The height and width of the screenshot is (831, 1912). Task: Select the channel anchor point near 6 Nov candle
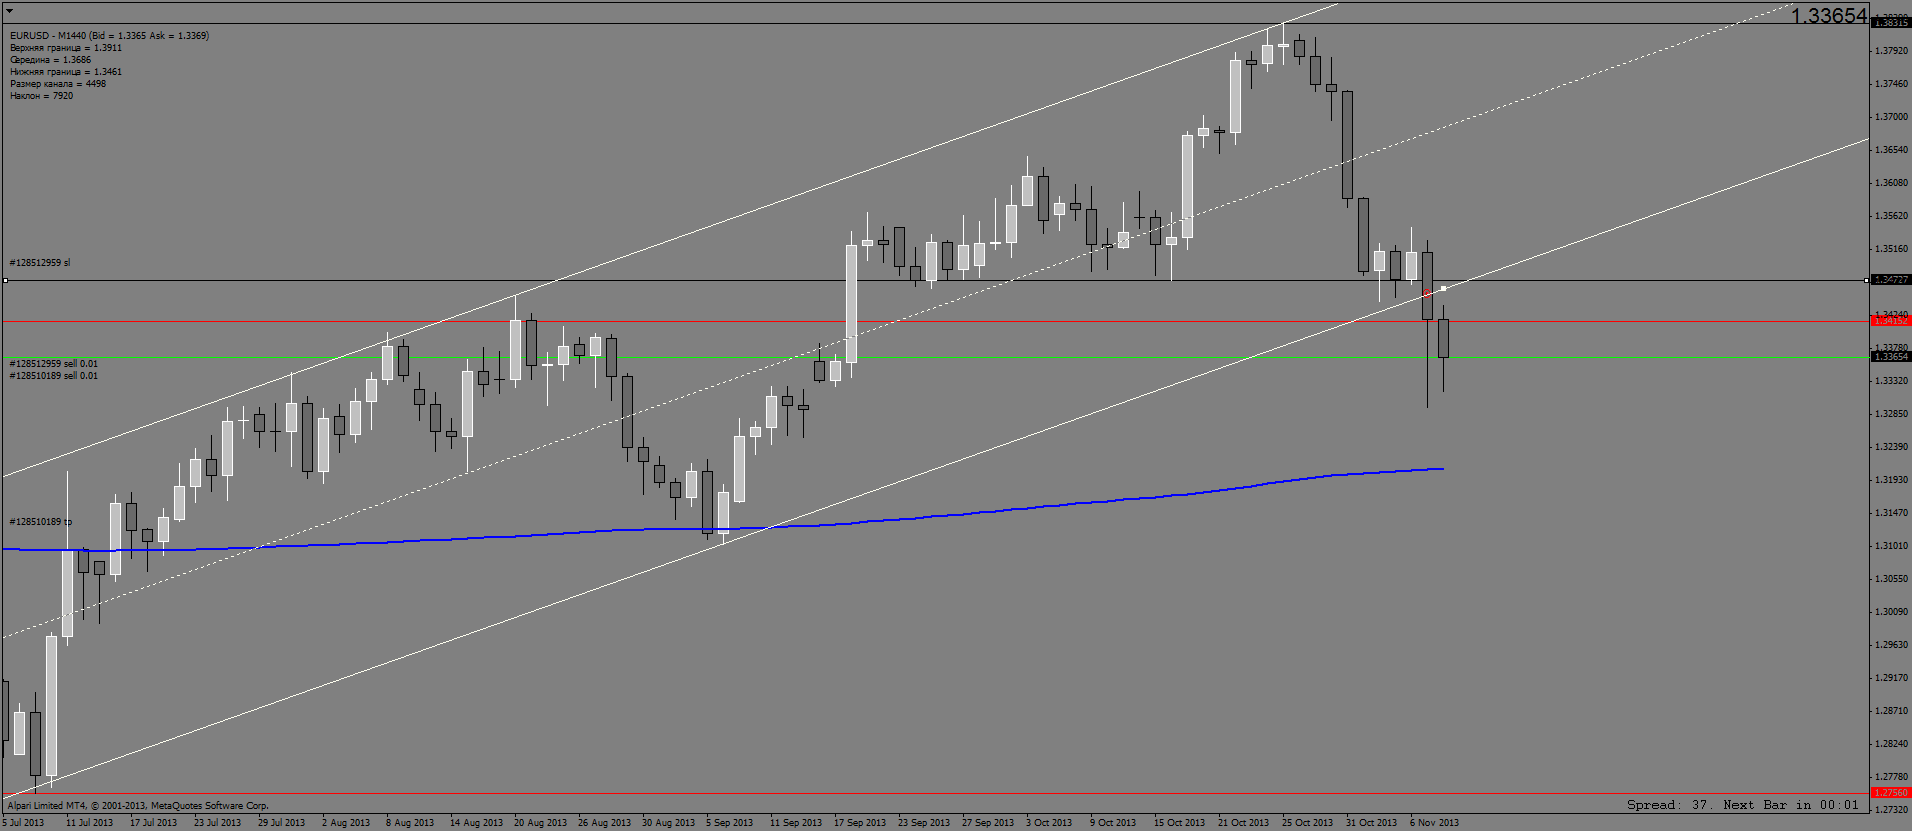coord(1443,288)
